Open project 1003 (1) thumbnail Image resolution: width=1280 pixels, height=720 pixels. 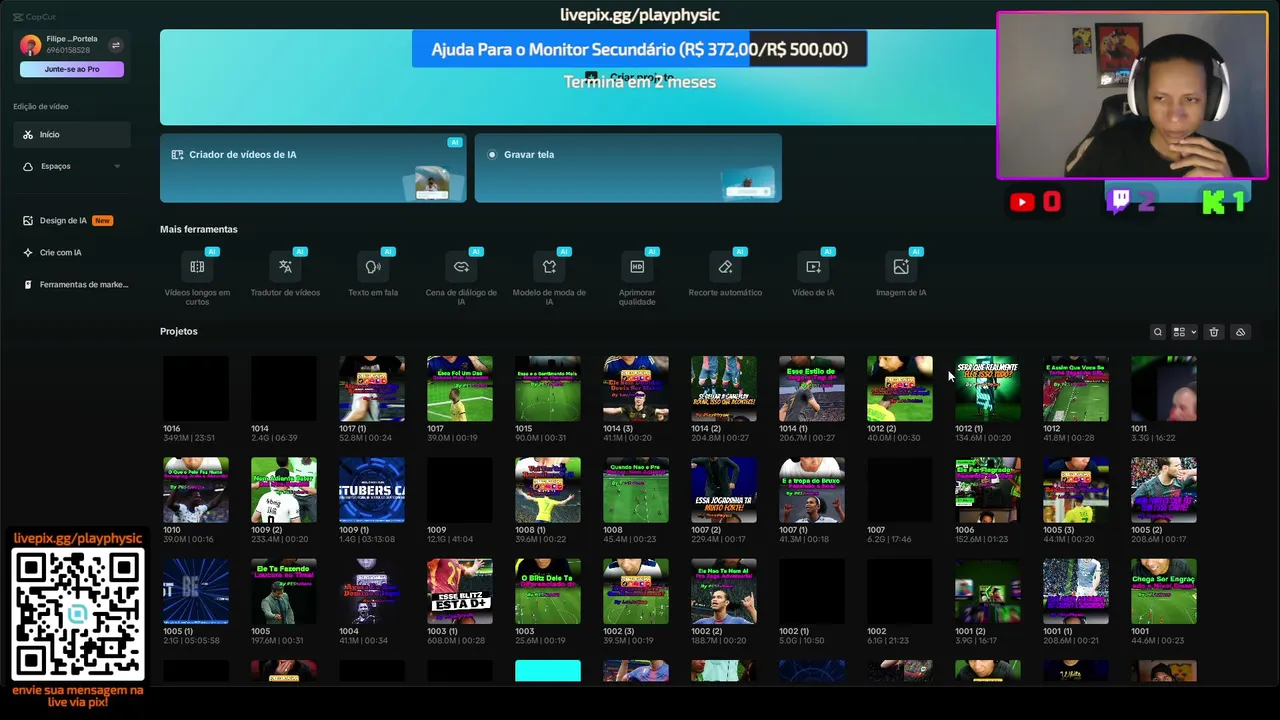point(460,591)
